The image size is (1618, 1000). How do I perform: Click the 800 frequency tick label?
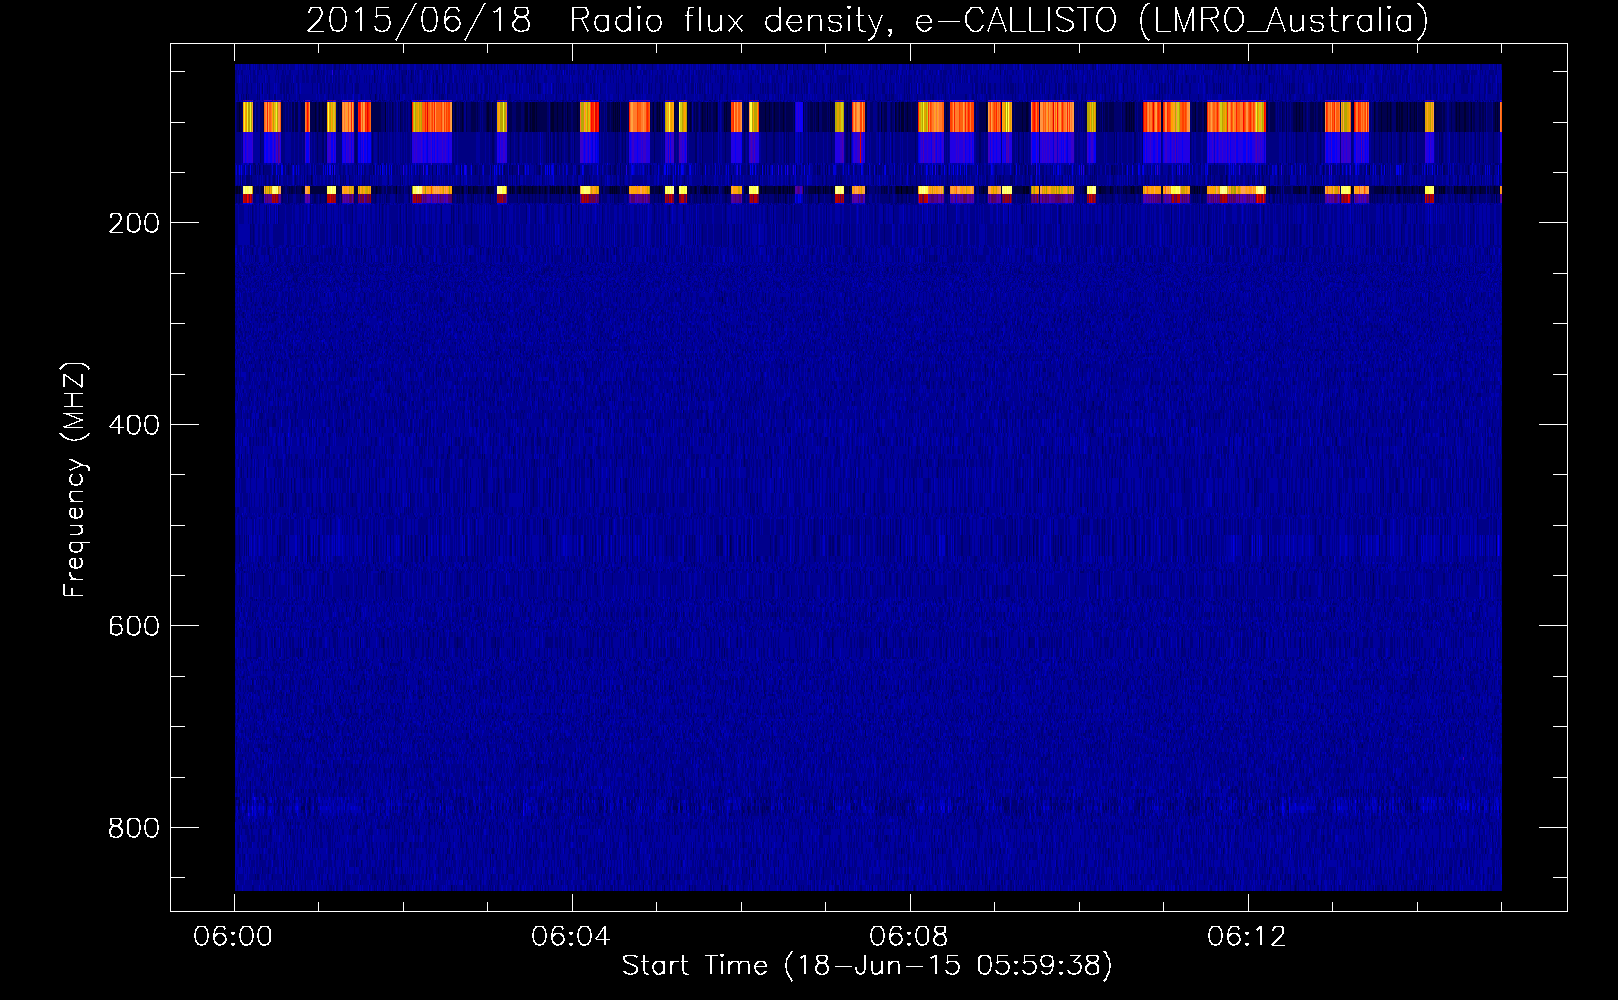134,828
